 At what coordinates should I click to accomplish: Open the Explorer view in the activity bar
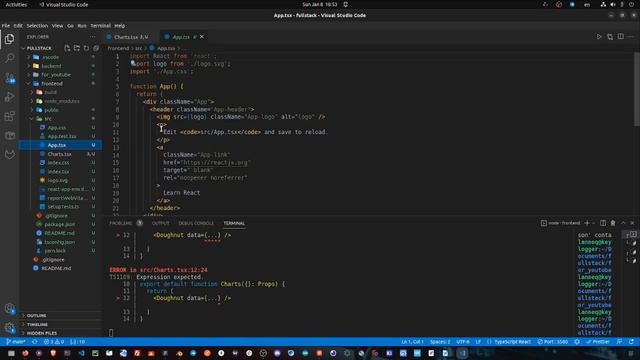[x=9, y=39]
